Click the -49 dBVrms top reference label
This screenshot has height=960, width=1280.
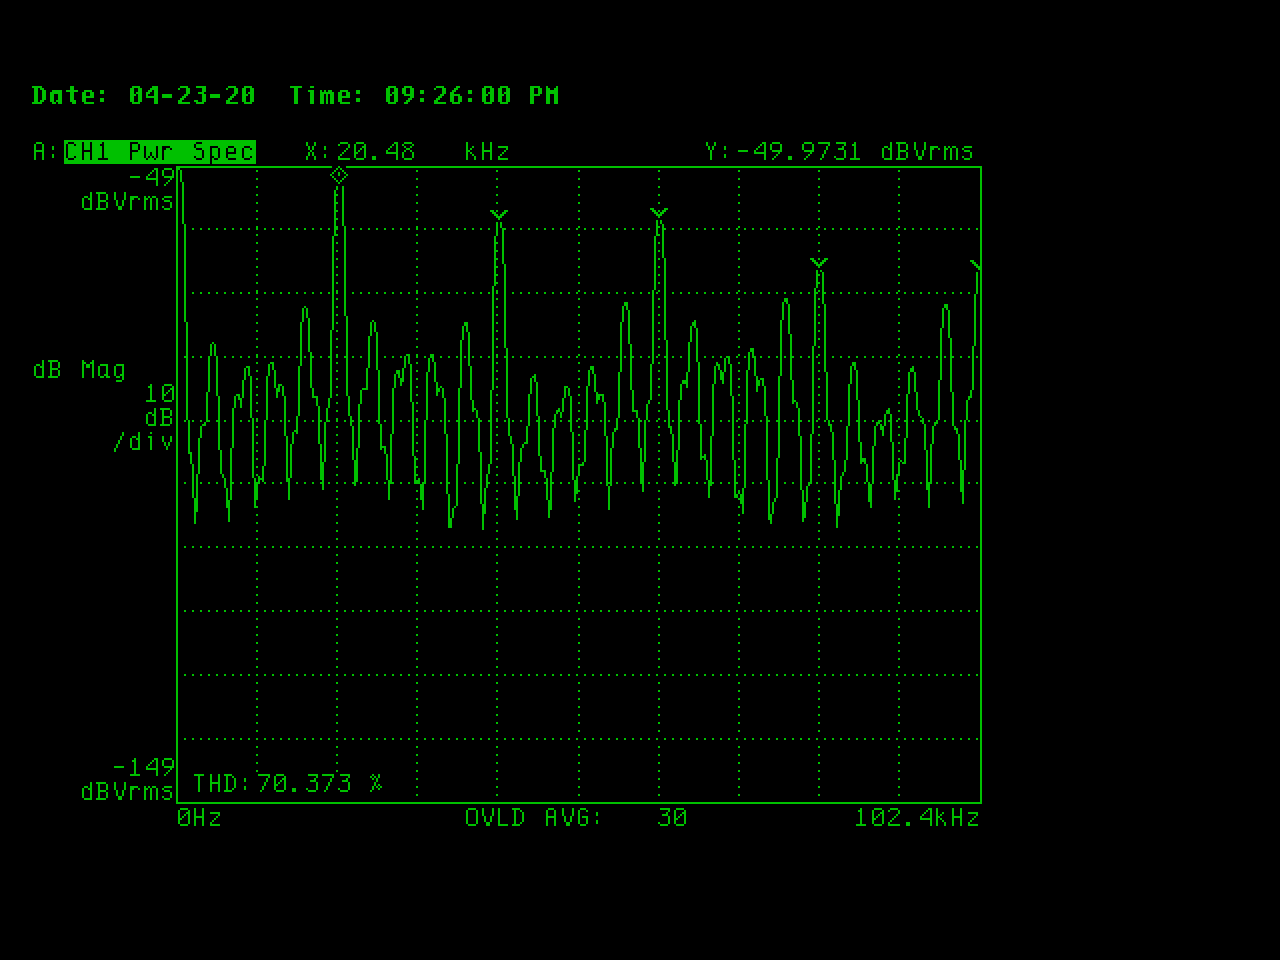(128, 189)
